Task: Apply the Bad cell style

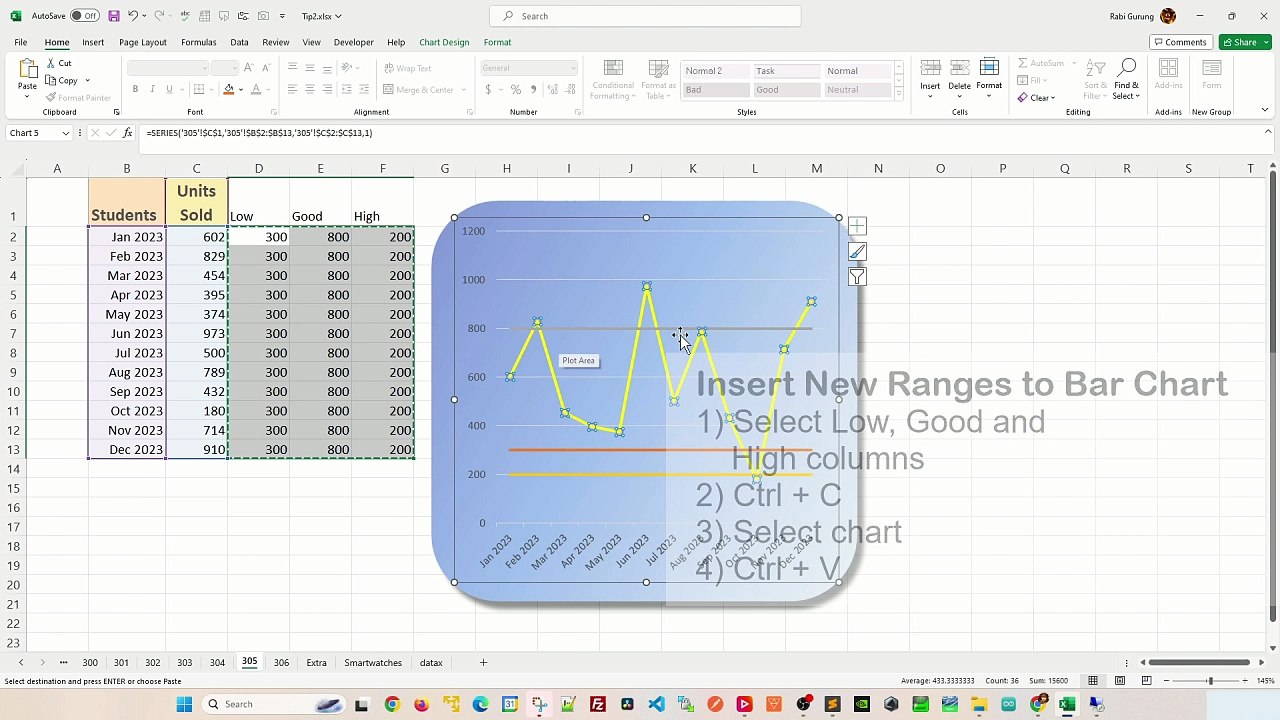Action: coord(715,90)
